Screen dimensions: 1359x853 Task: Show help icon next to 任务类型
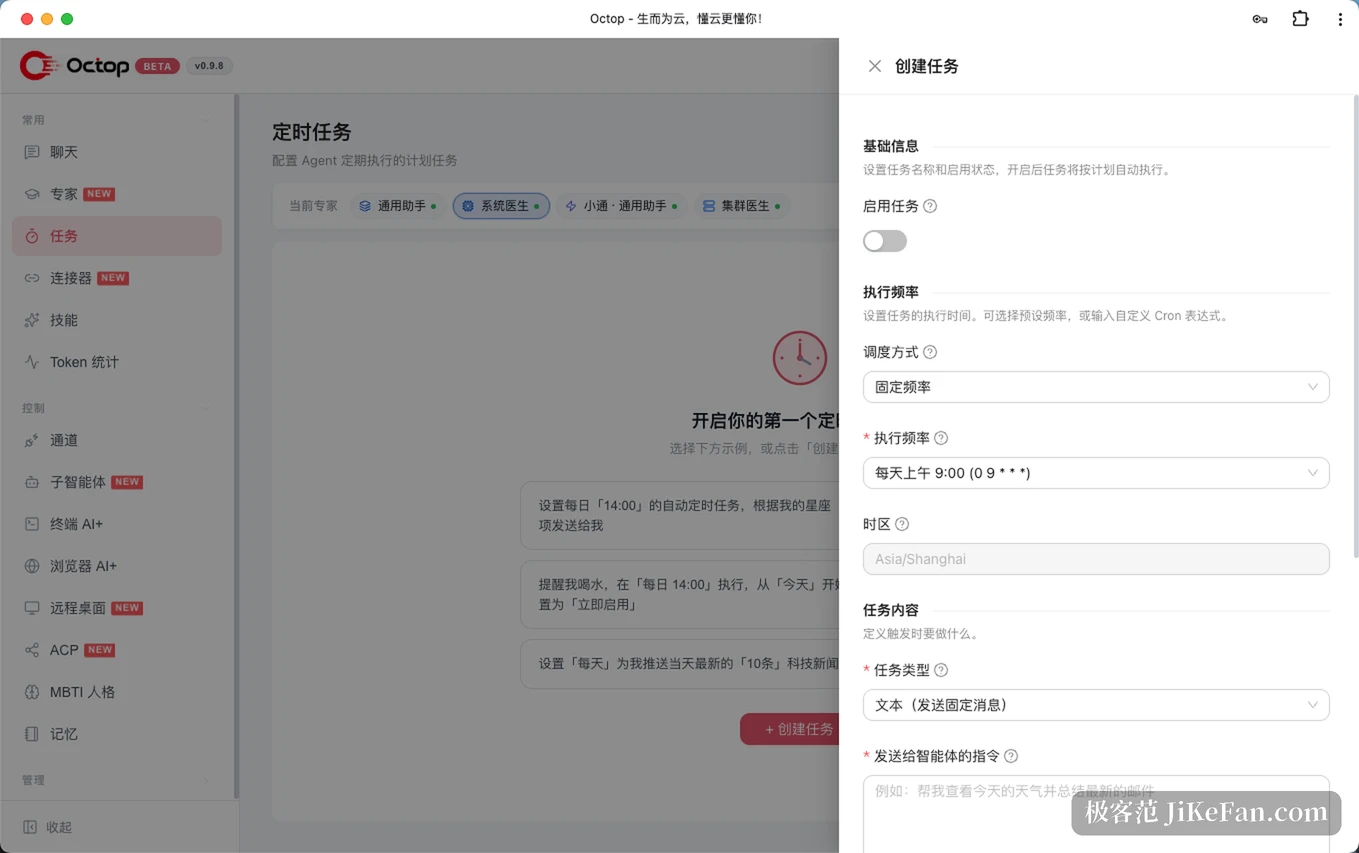pos(941,670)
